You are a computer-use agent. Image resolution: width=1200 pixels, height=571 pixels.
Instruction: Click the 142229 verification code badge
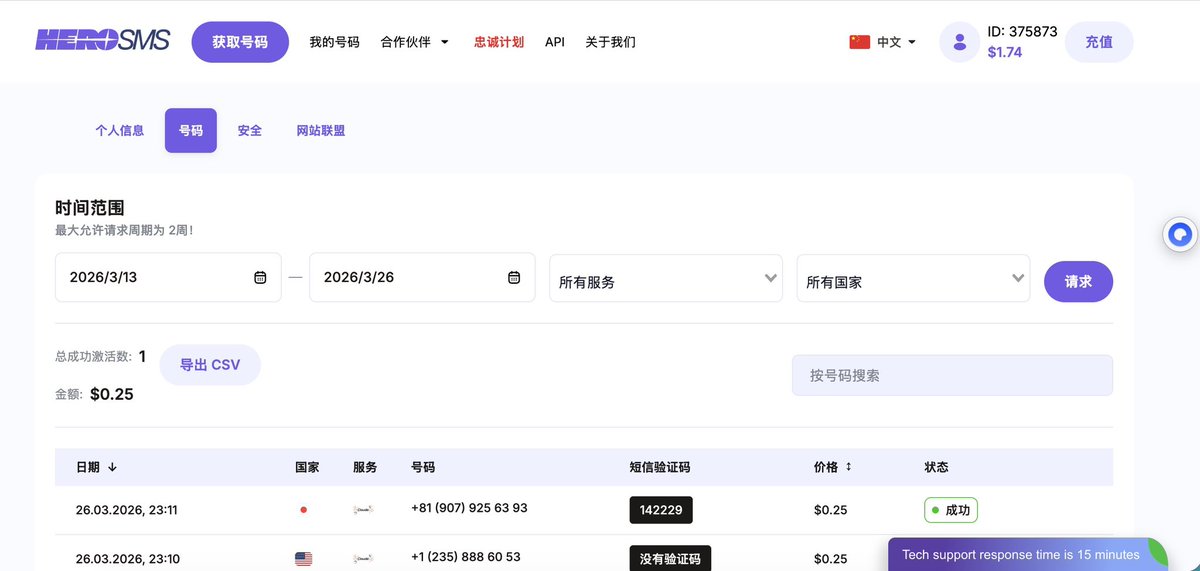coord(661,510)
